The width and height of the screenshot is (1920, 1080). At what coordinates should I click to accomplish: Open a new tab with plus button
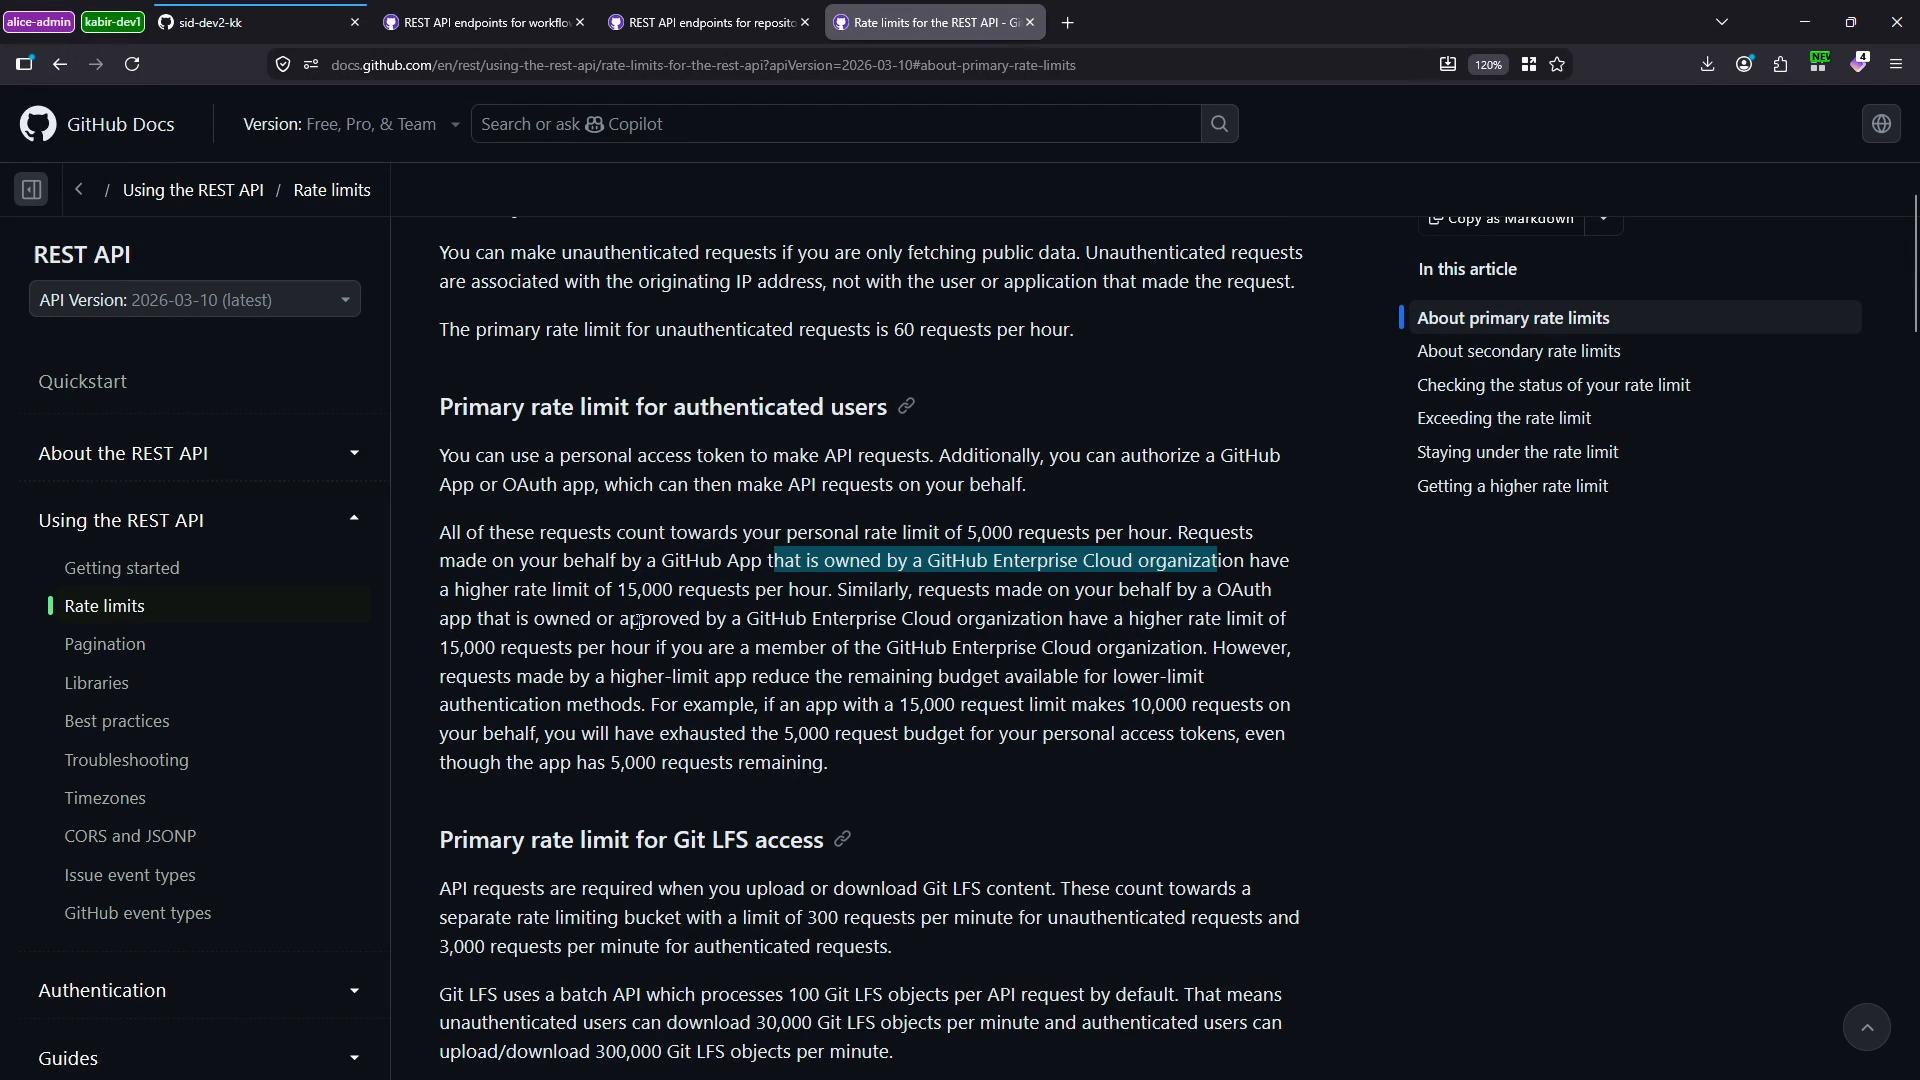(1067, 22)
